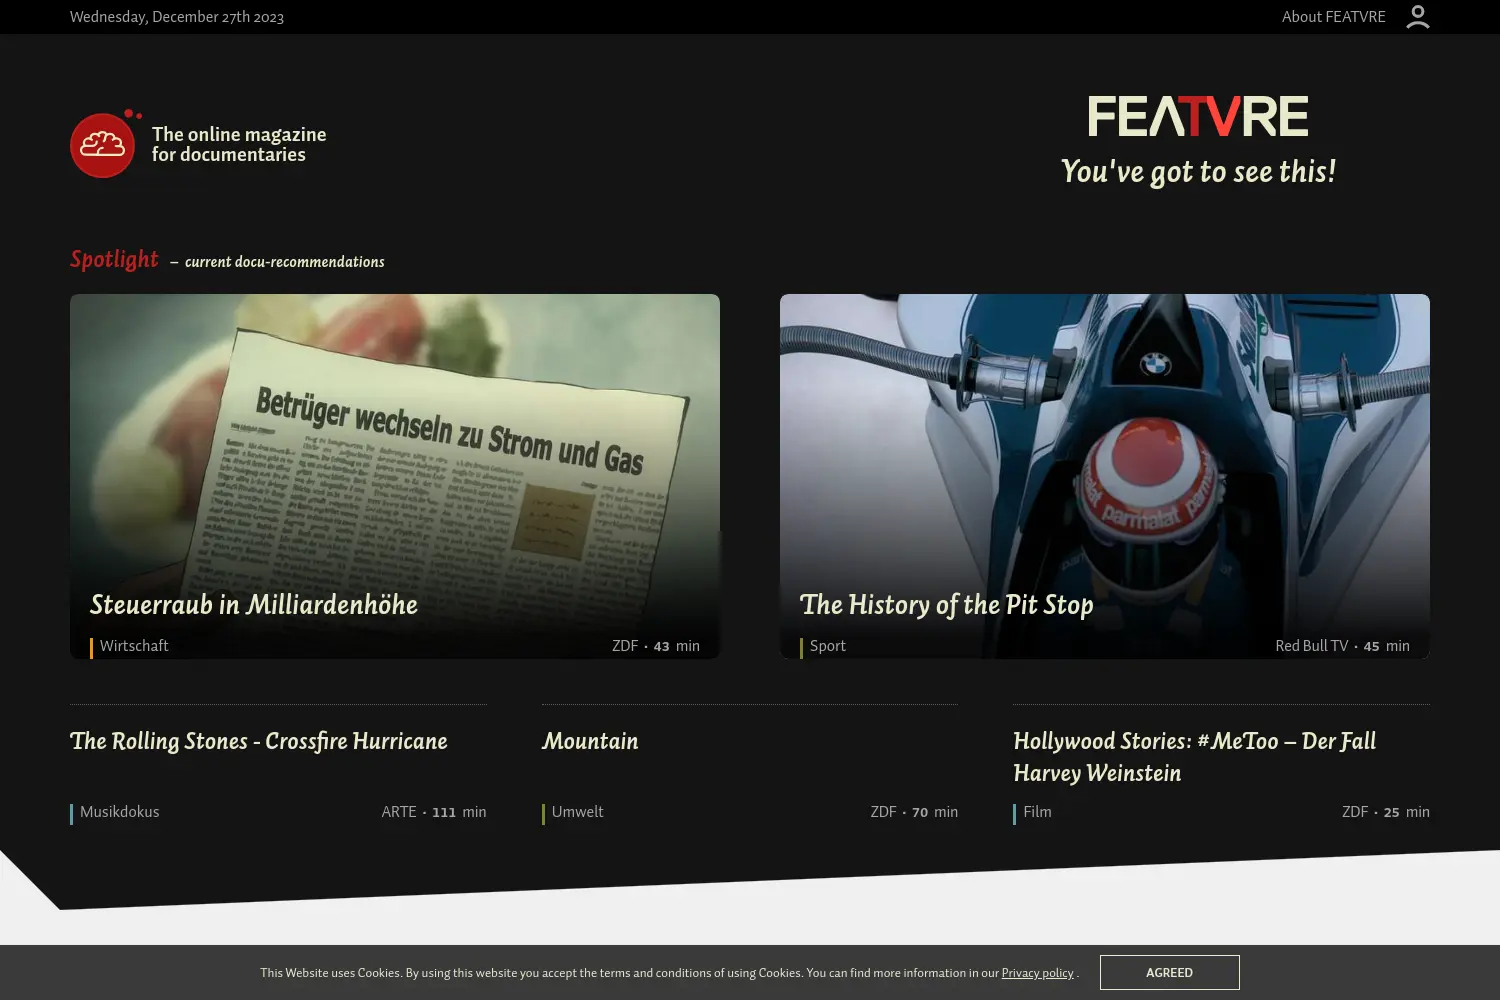1500x1000 pixels.
Task: Select the Film category tag
Action: 1038,812
